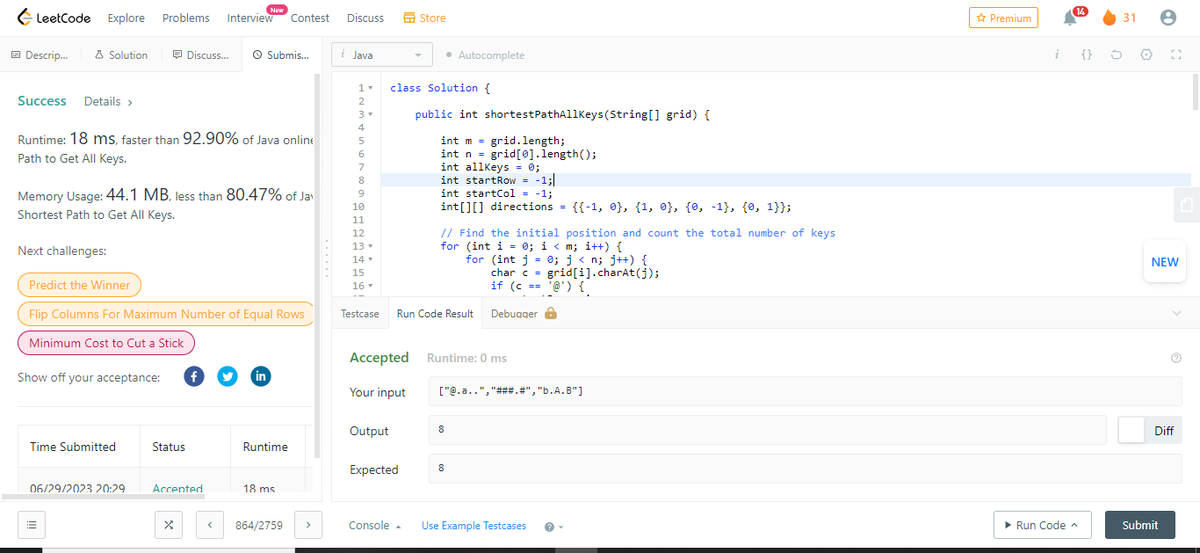Click the Premium button
1200x553 pixels.
pyautogui.click(x=1003, y=18)
